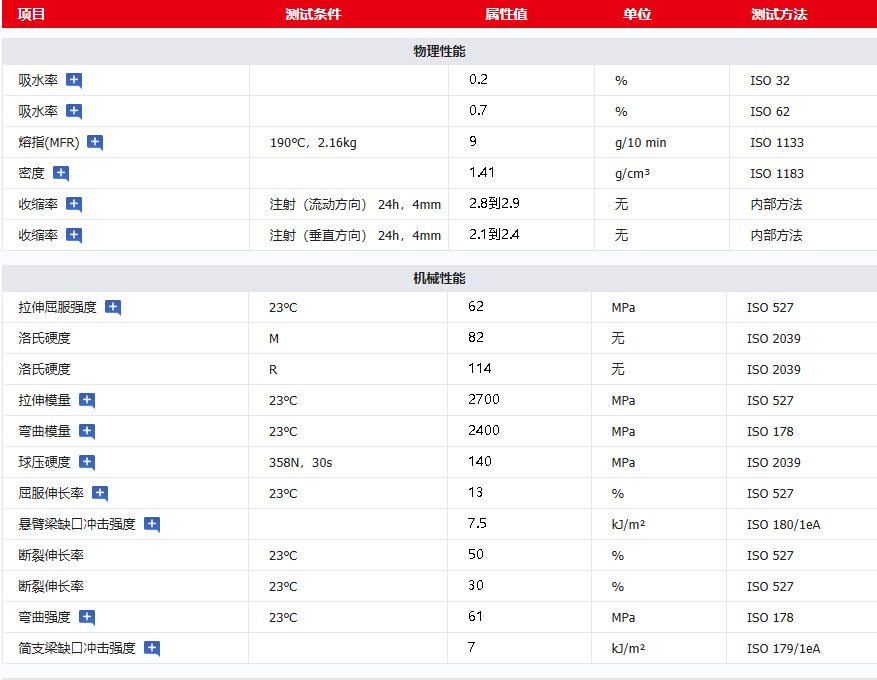Image resolution: width=877 pixels, height=680 pixels.
Task: Click the 项目 column header
Action: pos(31,14)
